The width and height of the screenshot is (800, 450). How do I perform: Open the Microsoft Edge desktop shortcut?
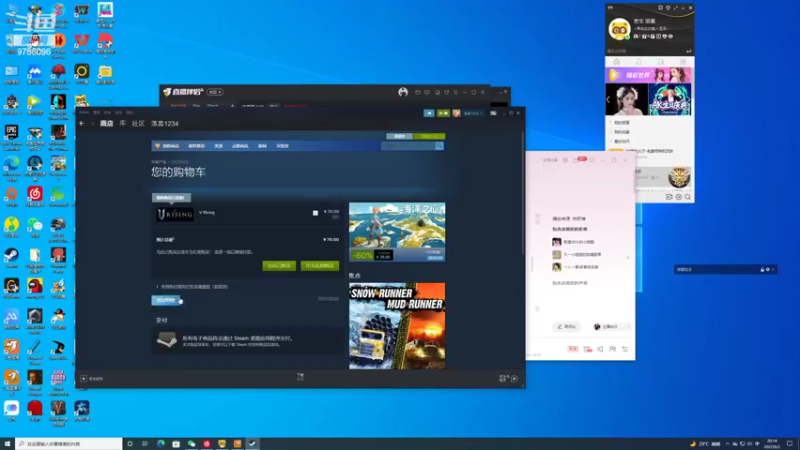pyautogui.click(x=11, y=167)
